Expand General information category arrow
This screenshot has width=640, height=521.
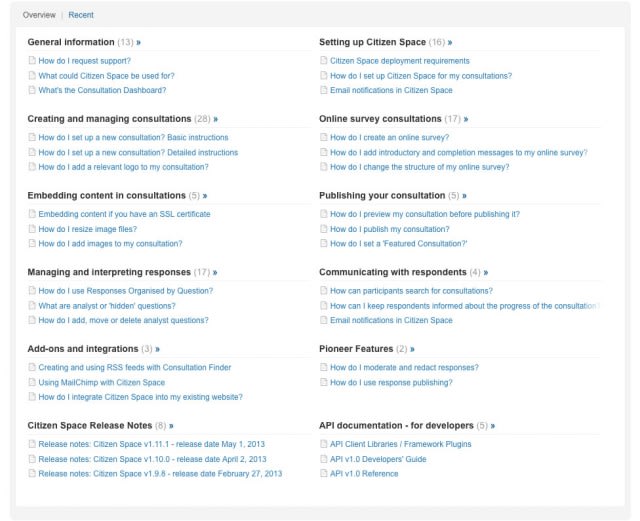(139, 42)
